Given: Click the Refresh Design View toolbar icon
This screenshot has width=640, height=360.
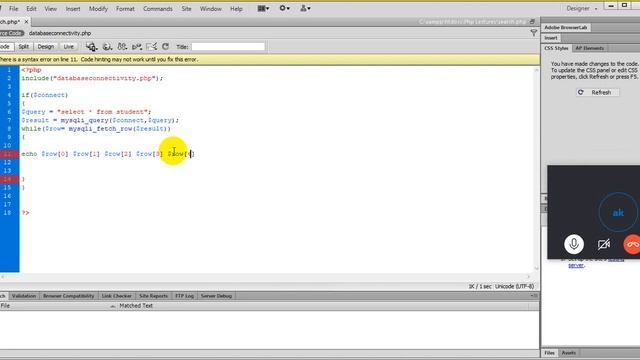Looking at the screenshot, I should 165,47.
